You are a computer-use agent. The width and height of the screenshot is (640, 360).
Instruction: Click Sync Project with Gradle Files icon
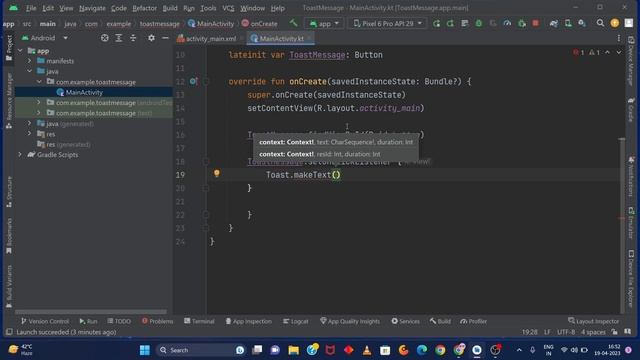point(554,23)
